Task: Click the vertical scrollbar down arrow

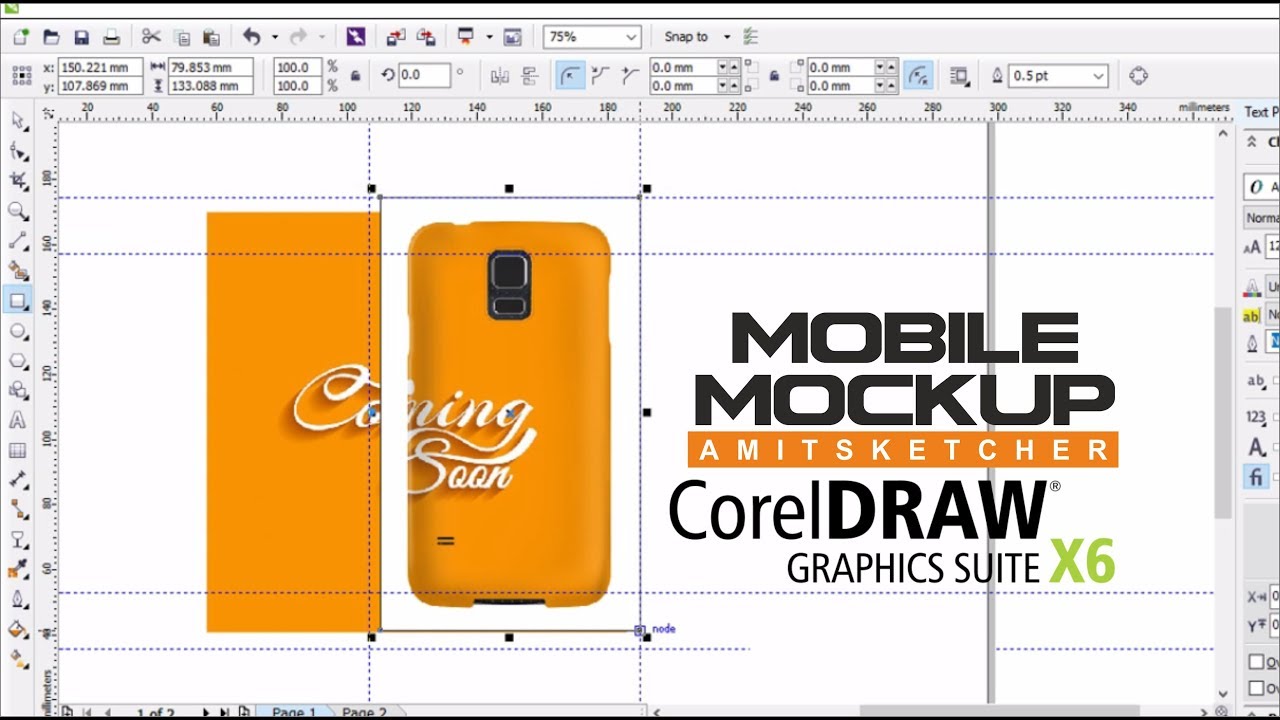Action: click(1225, 693)
